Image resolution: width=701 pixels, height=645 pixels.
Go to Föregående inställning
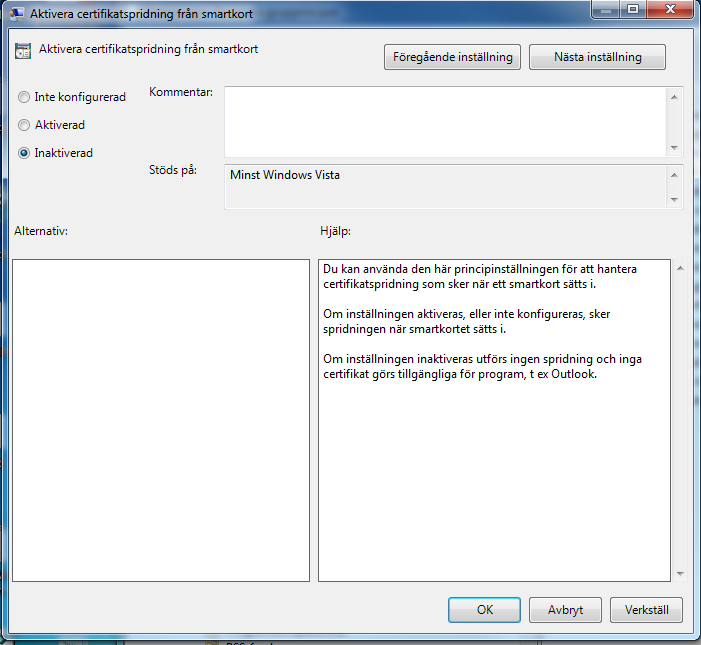click(452, 57)
